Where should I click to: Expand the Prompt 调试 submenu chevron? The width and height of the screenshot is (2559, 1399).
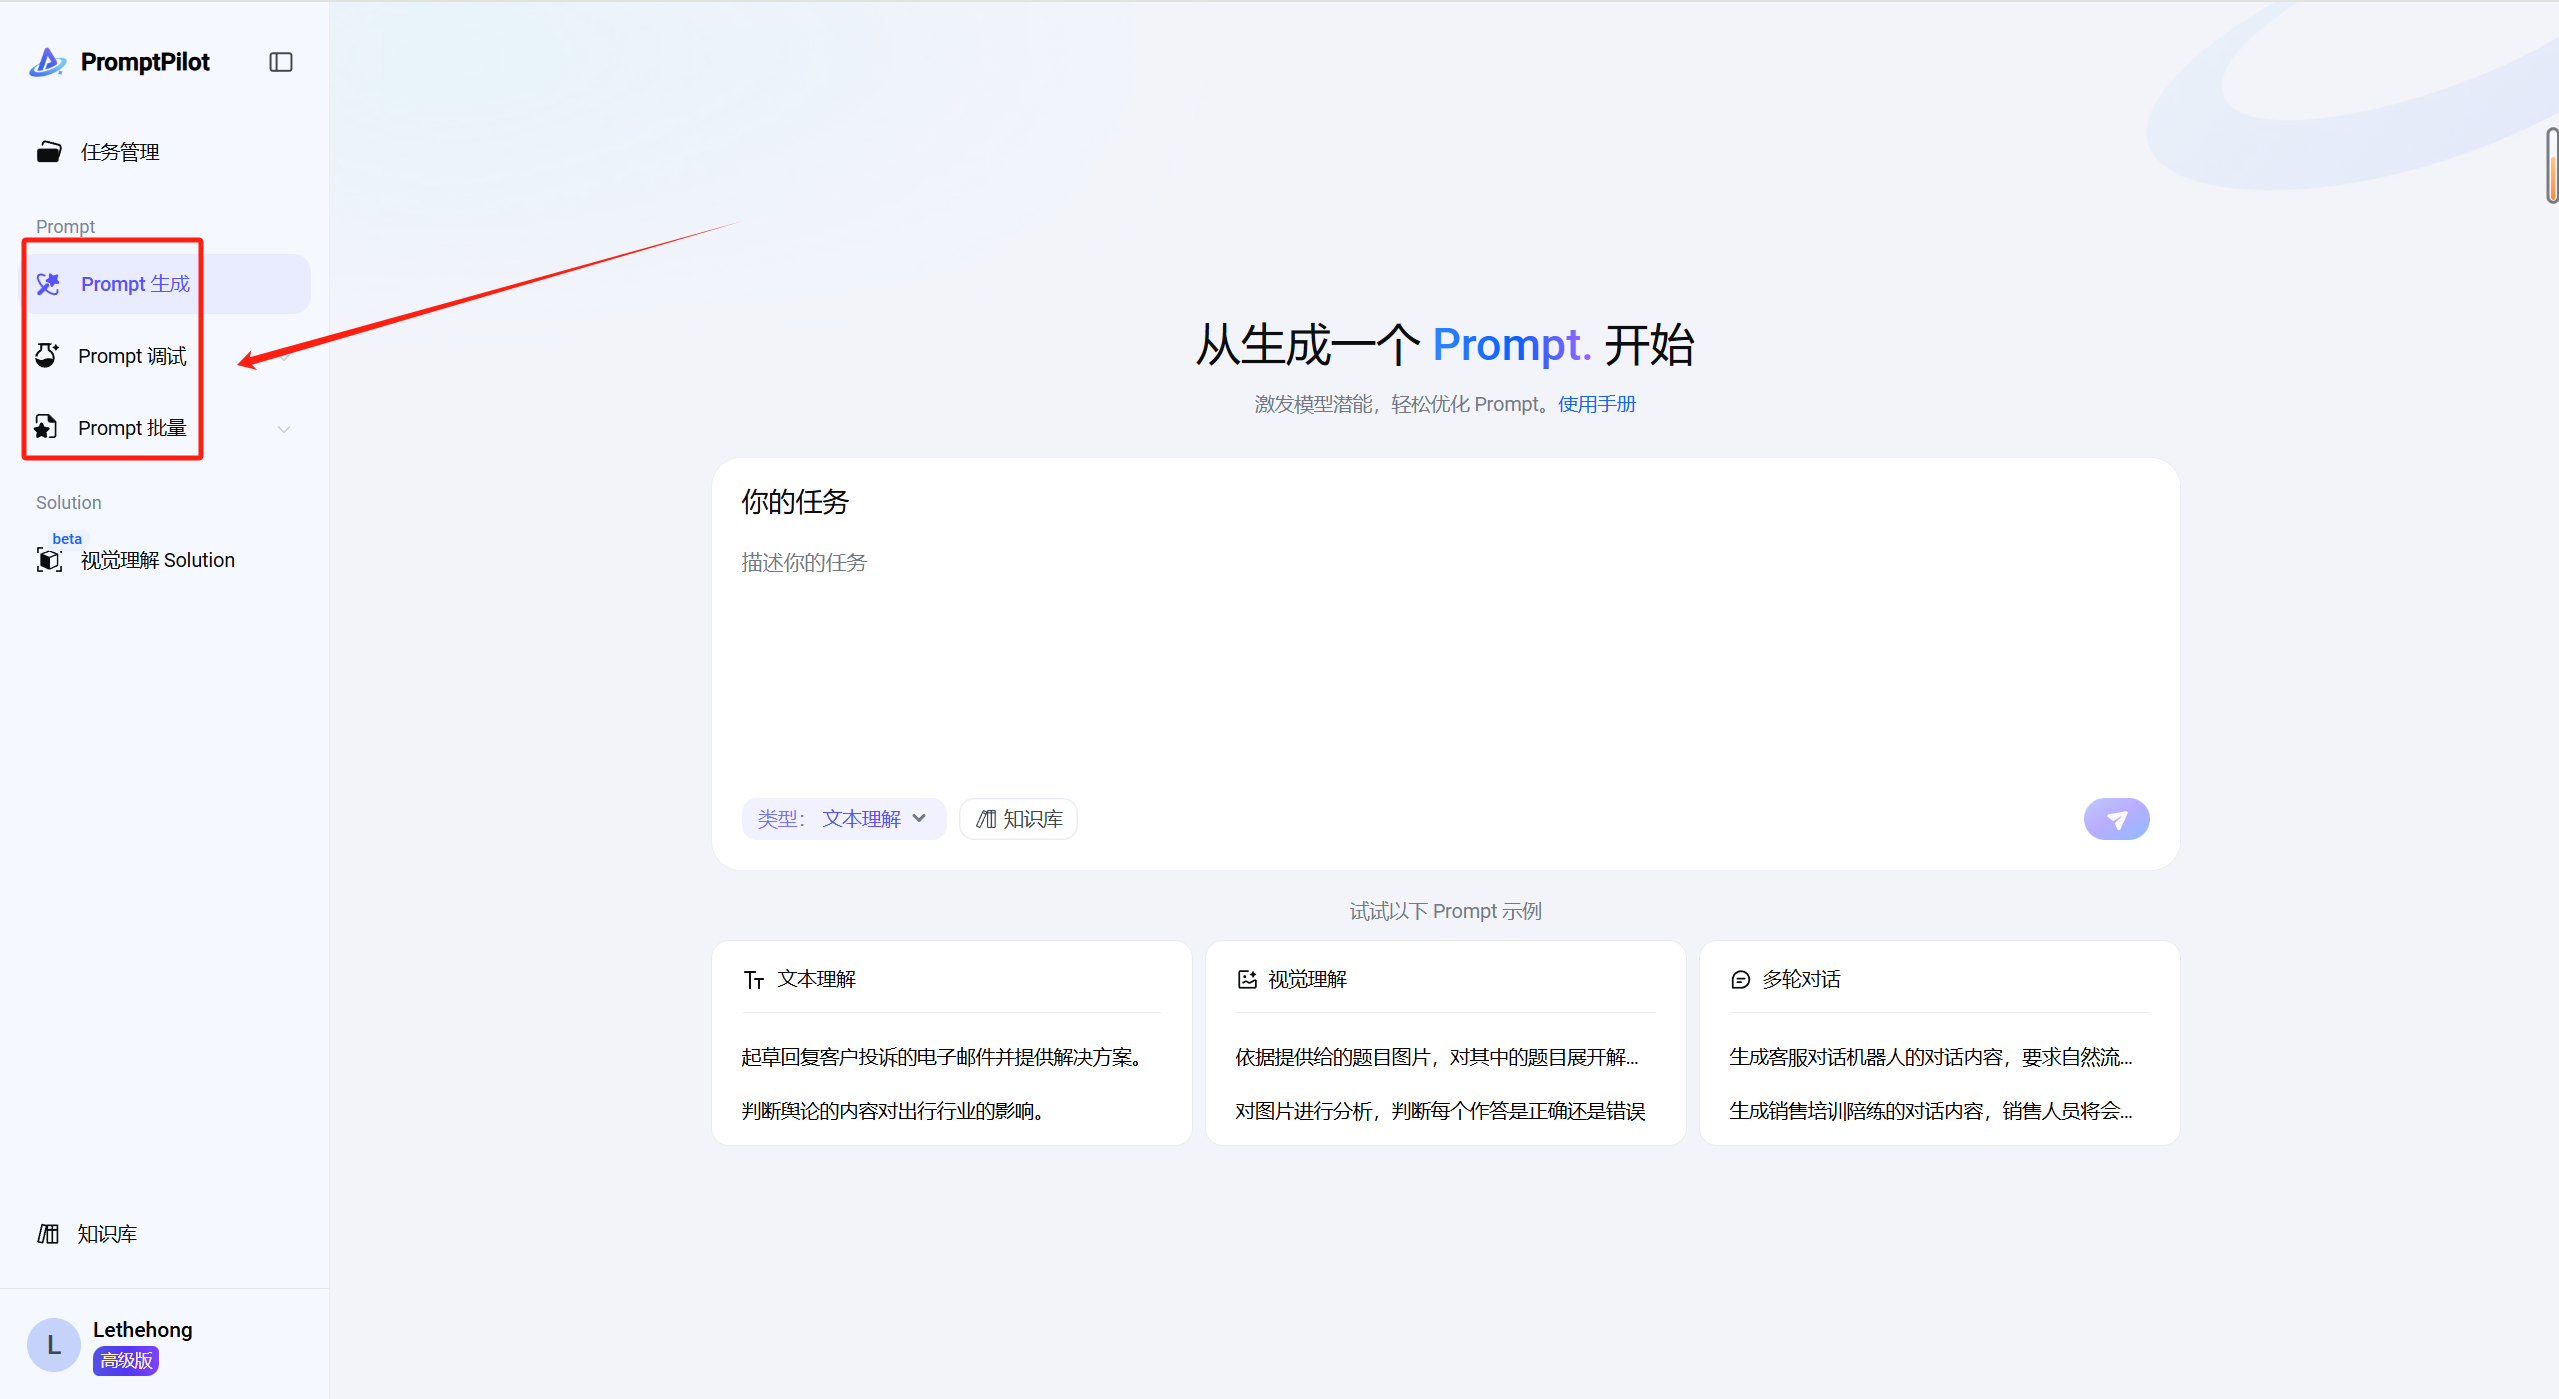coord(284,357)
